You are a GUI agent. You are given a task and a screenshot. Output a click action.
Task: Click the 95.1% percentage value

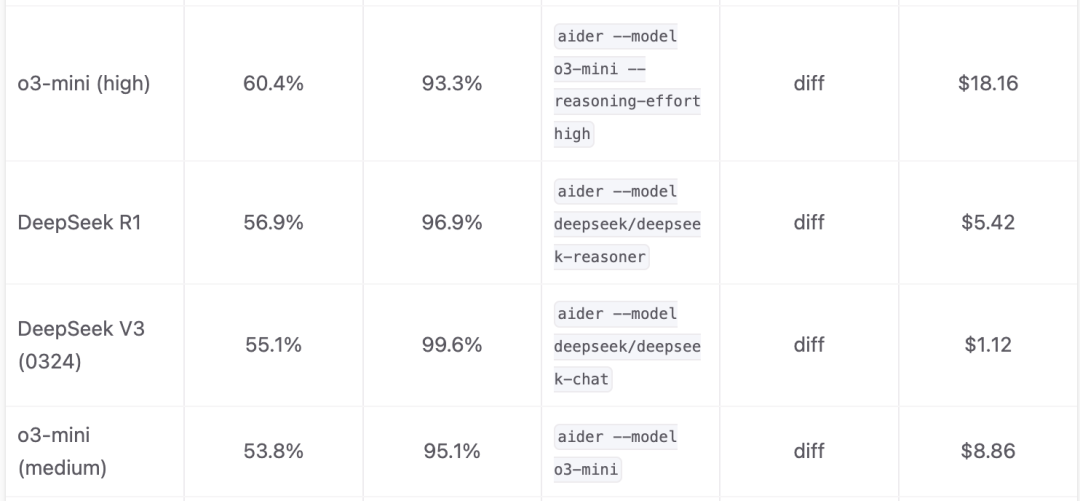pos(452,452)
